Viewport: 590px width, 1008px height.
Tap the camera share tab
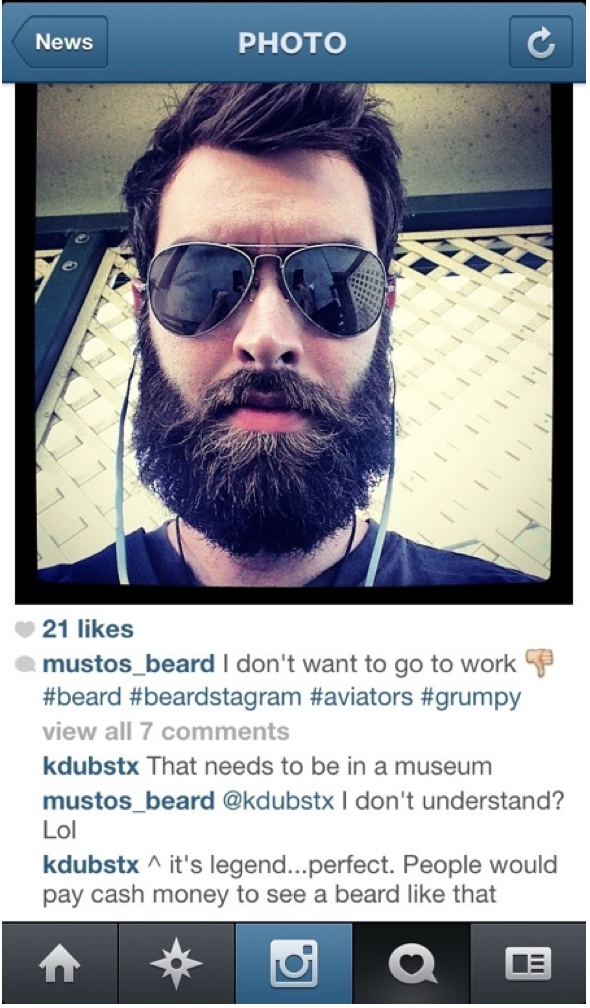[x=294, y=964]
